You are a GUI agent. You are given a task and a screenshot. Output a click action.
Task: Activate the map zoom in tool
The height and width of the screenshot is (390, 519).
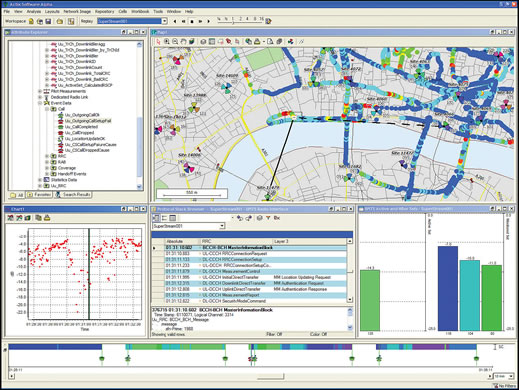[x=167, y=41]
